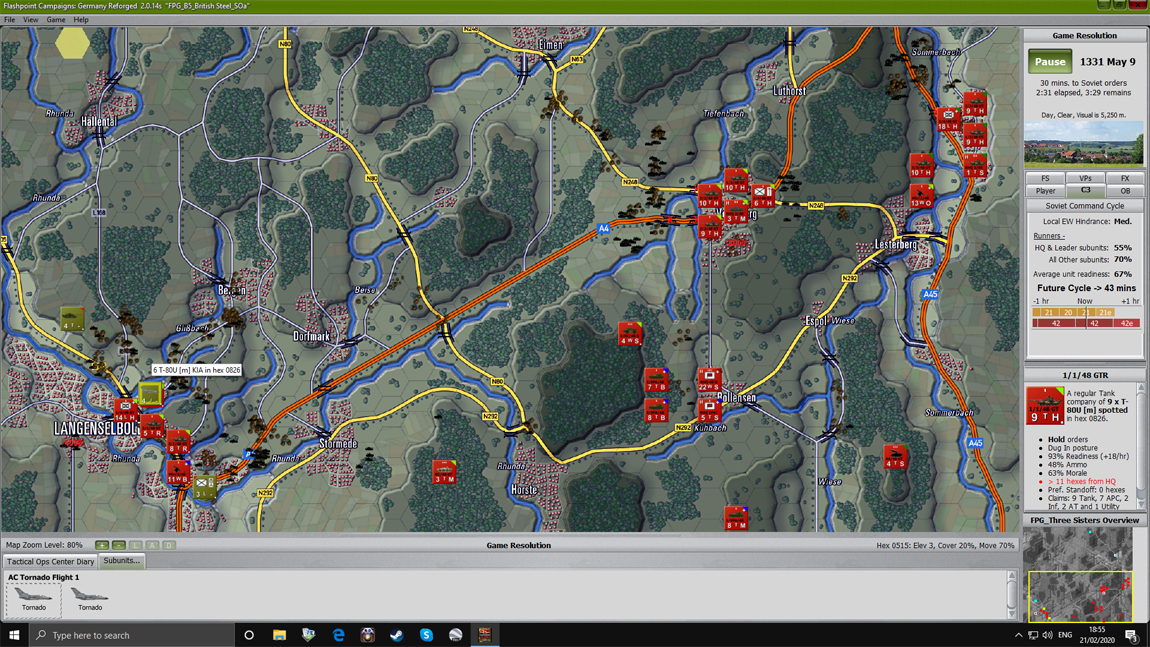The image size is (1150, 647).
Task: Select the 11 W B unit counter
Action: point(178,472)
